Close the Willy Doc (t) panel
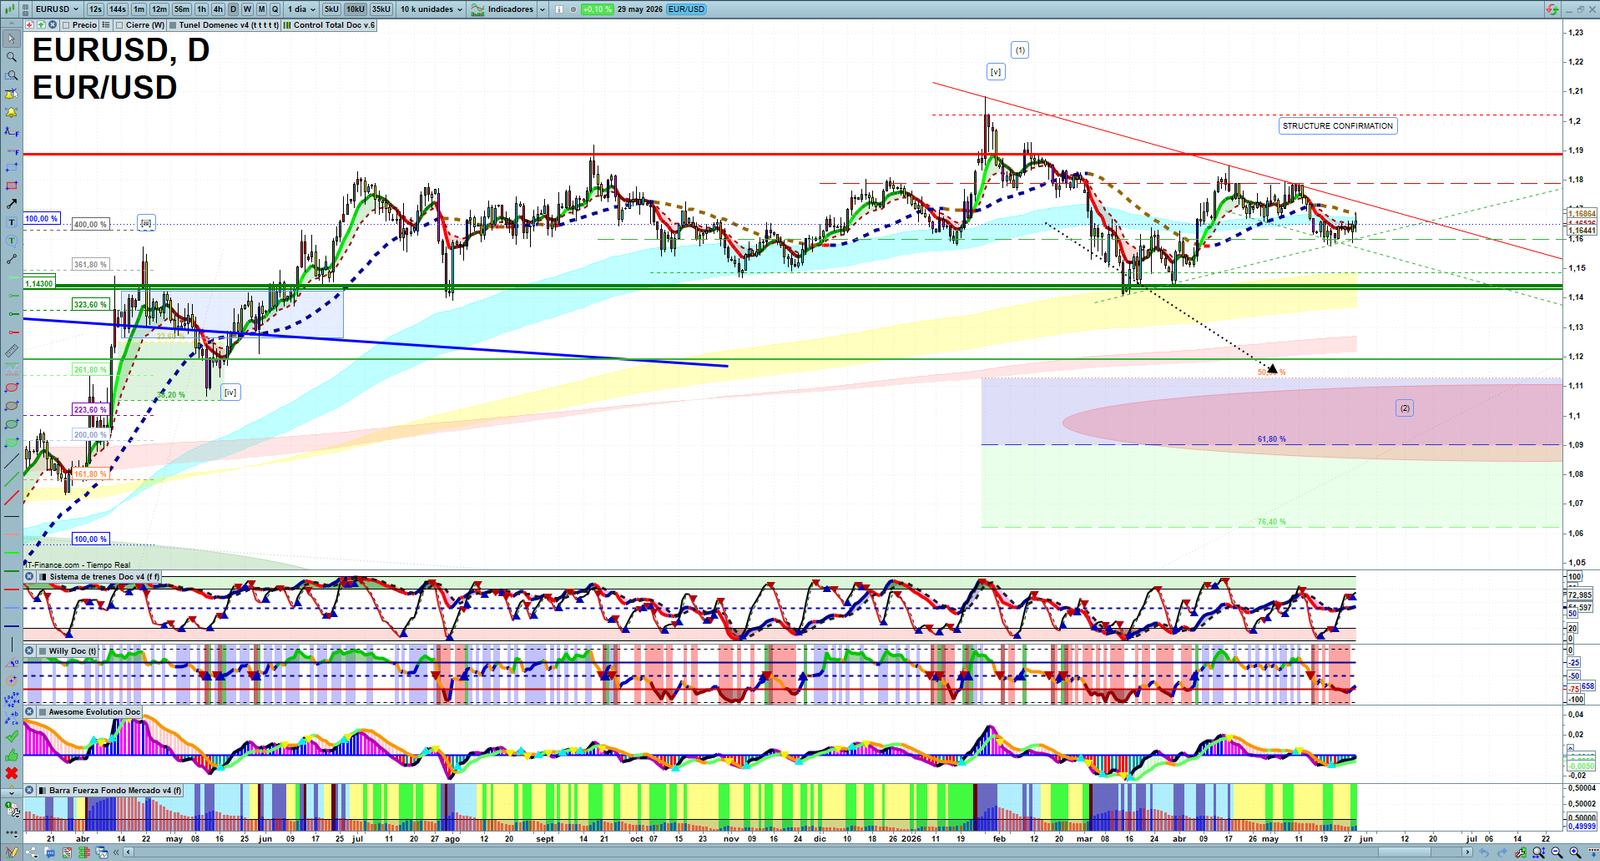 click(29, 651)
